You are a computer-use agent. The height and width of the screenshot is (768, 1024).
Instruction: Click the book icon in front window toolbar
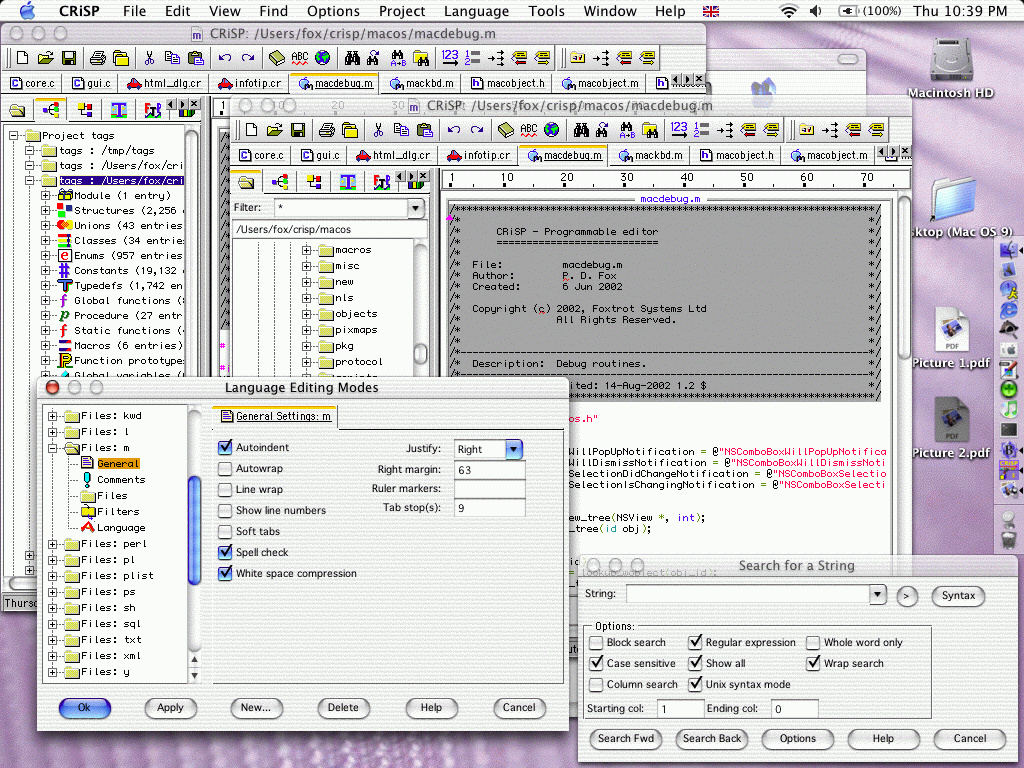click(506, 130)
